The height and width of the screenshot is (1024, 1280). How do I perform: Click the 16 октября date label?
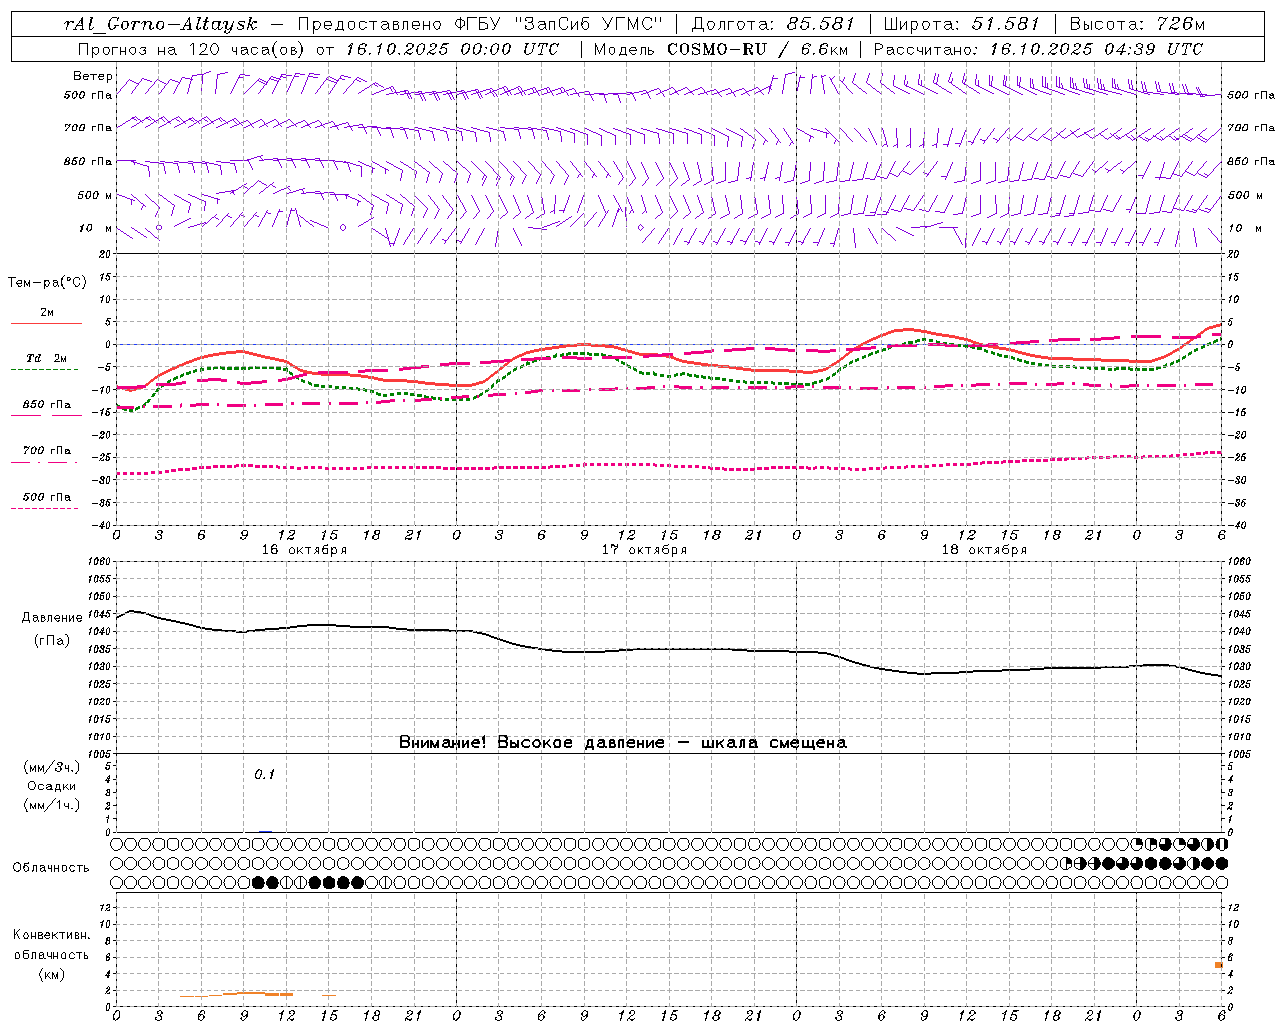point(304,550)
